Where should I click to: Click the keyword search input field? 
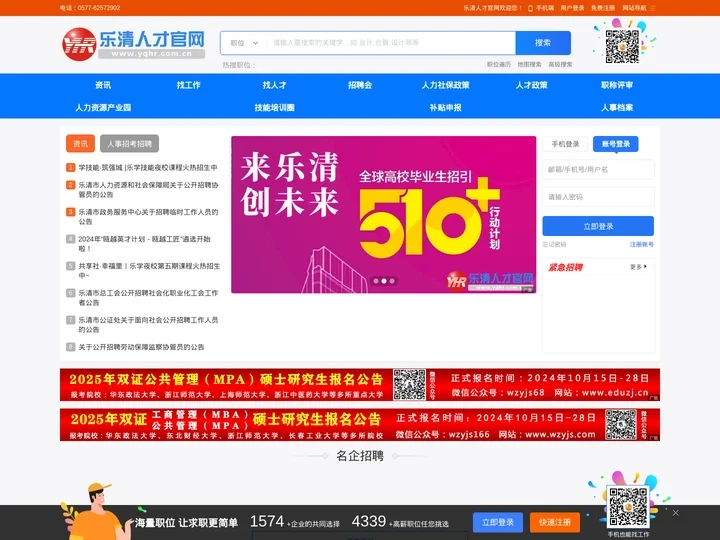tap(391, 43)
